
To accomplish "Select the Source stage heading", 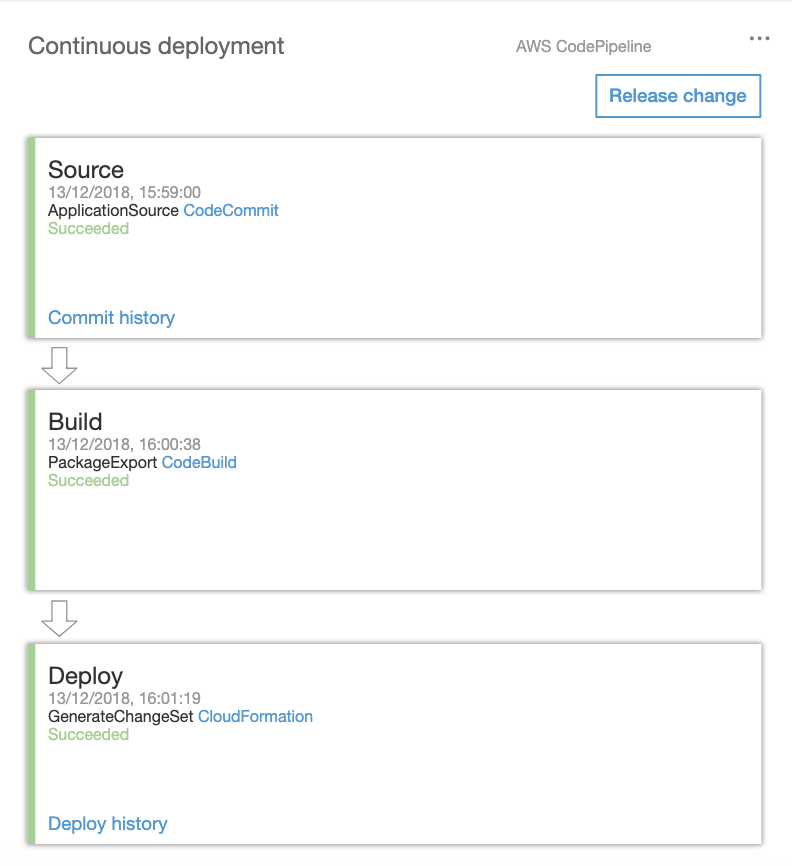I will [x=86, y=170].
